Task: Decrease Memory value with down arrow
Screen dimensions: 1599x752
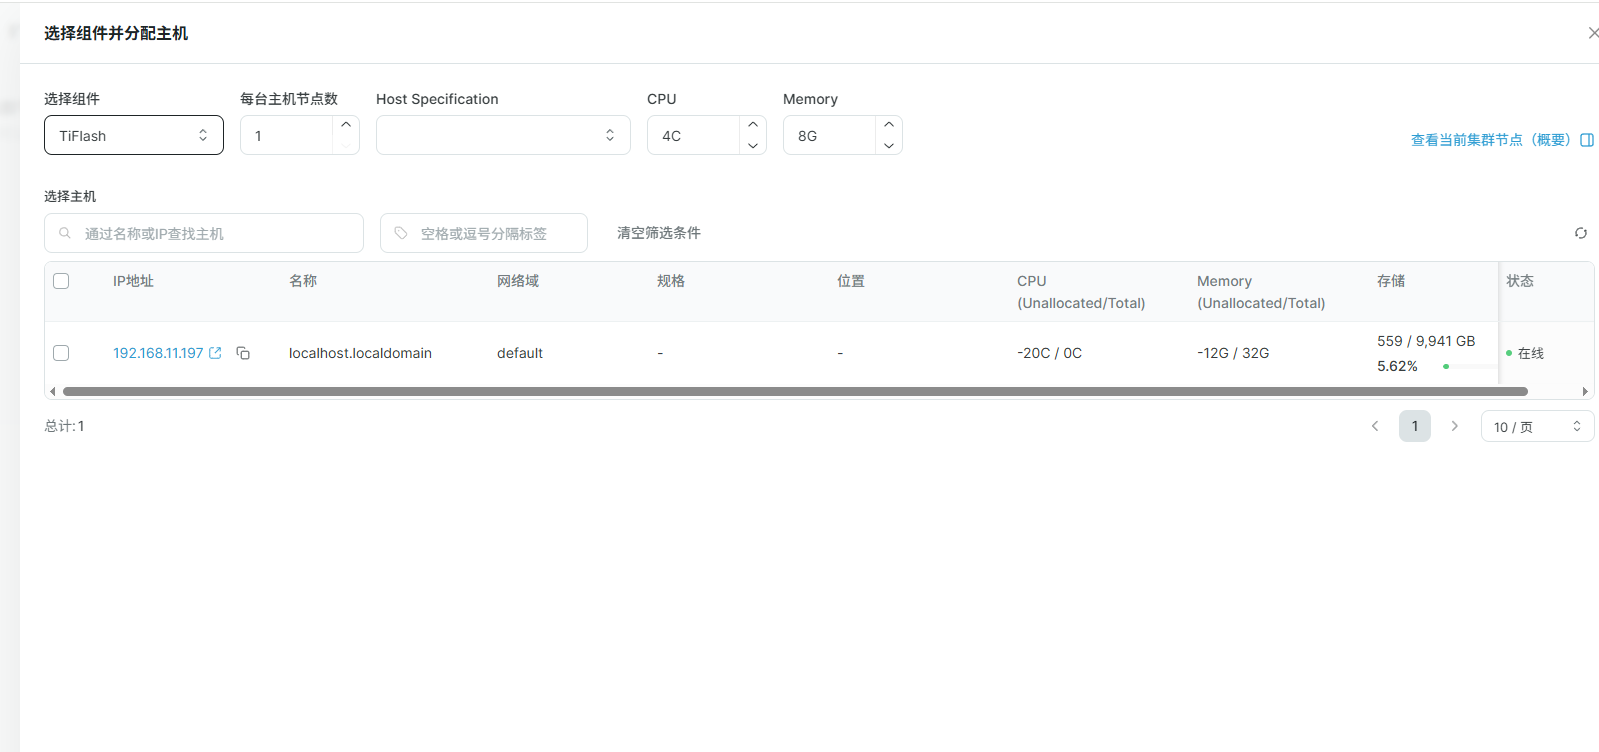Action: 889,146
